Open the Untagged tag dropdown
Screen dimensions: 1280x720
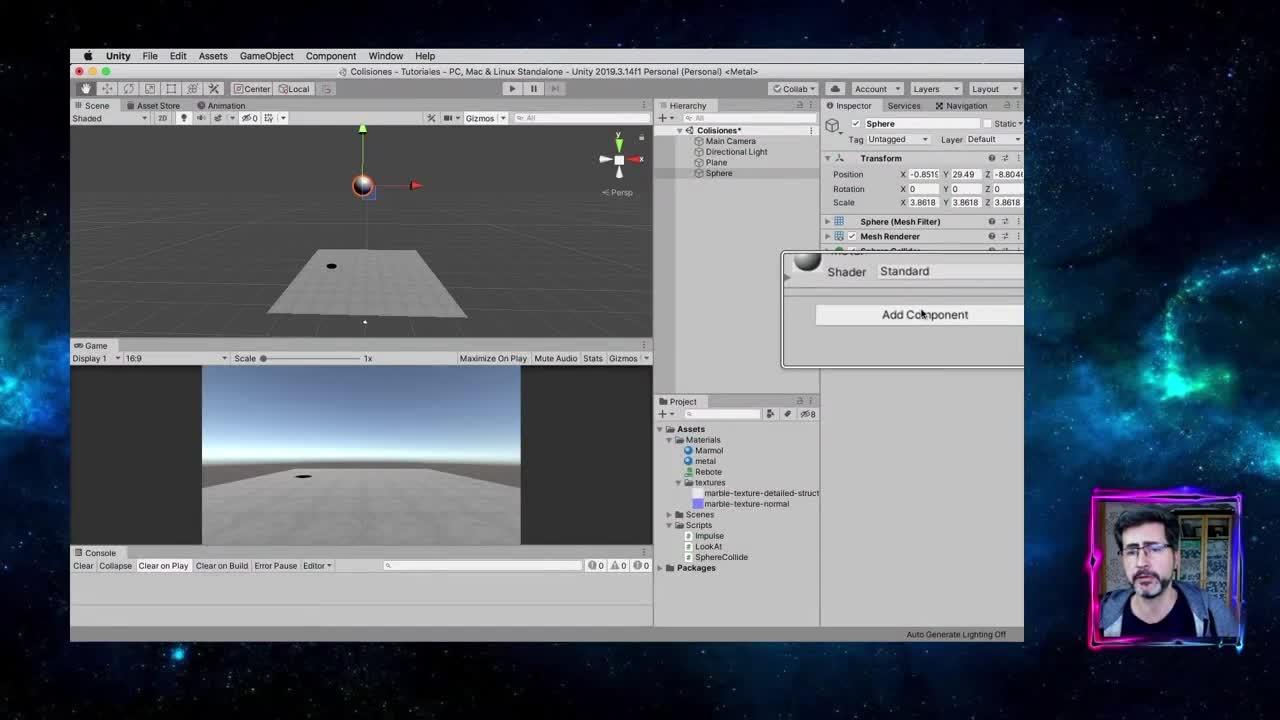[x=897, y=140]
